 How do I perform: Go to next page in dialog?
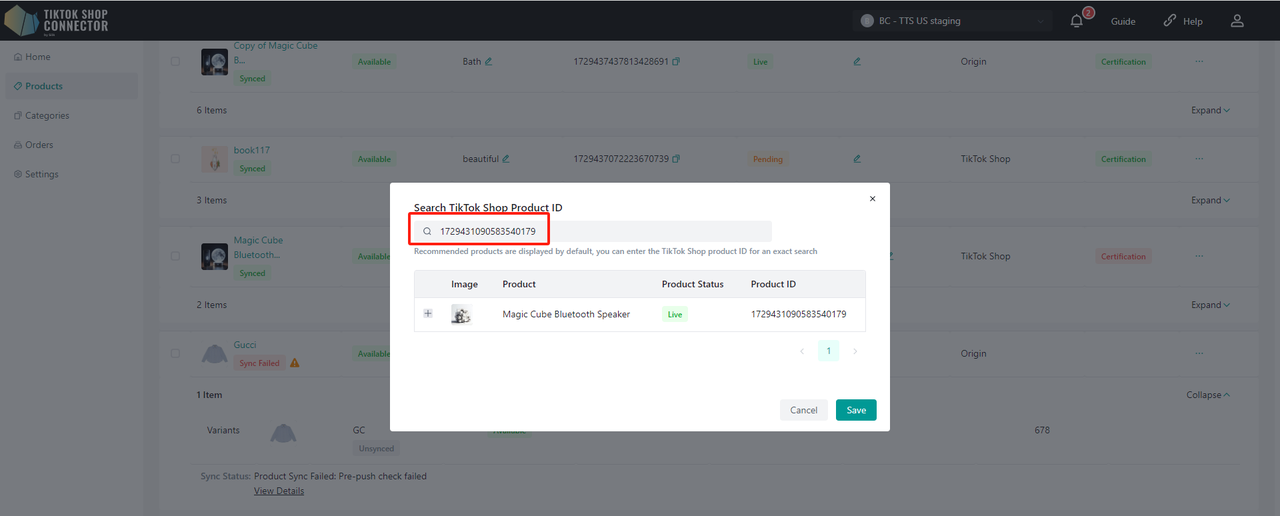coord(855,351)
